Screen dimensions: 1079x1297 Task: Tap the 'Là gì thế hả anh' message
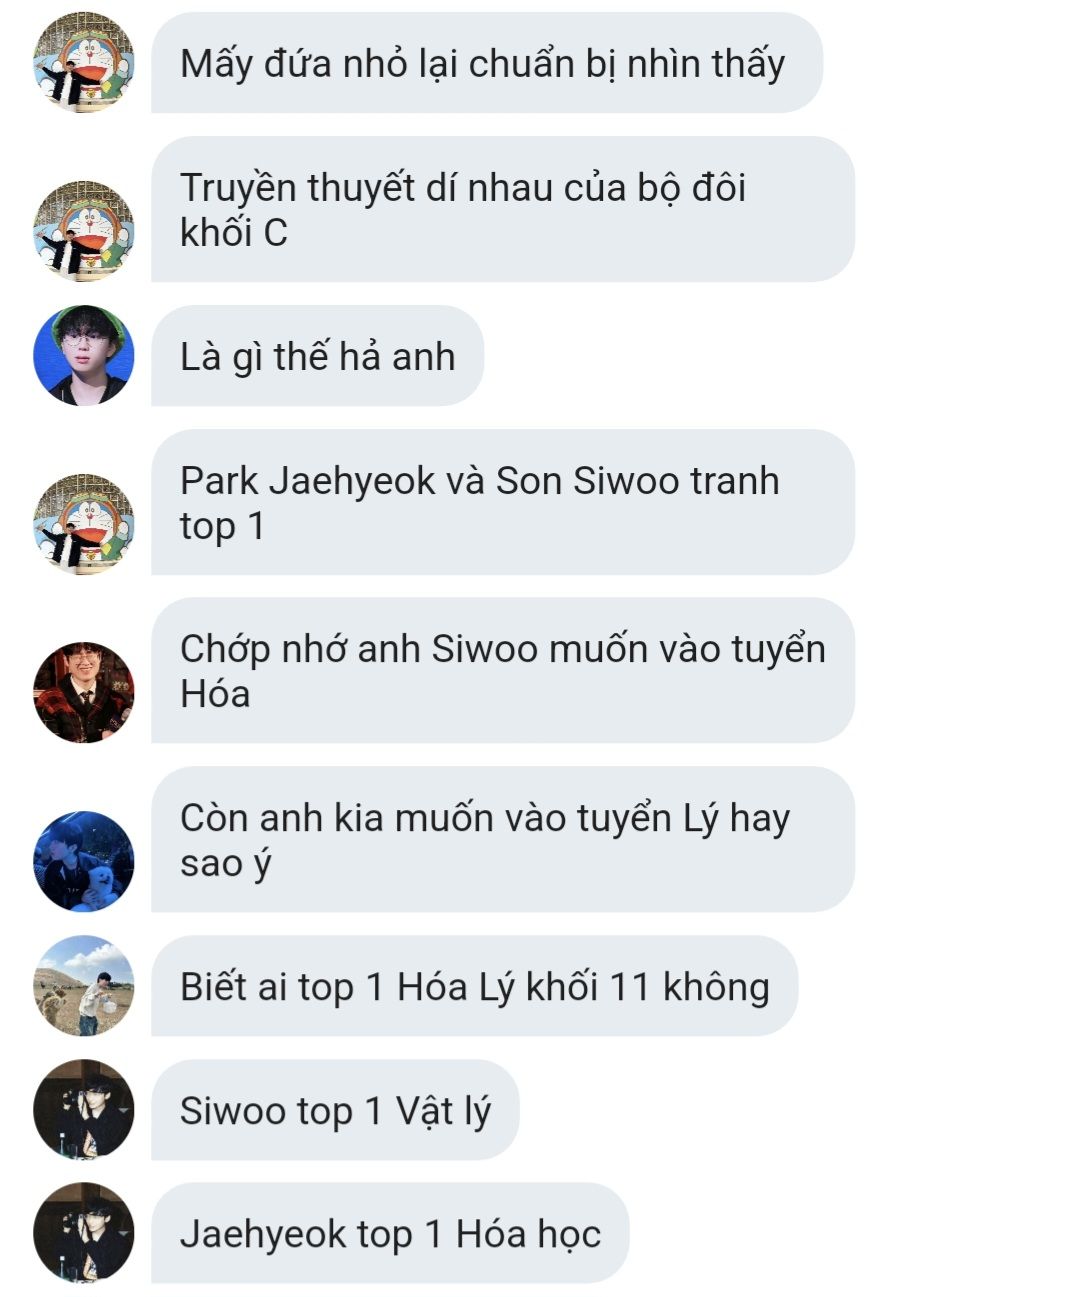click(318, 356)
